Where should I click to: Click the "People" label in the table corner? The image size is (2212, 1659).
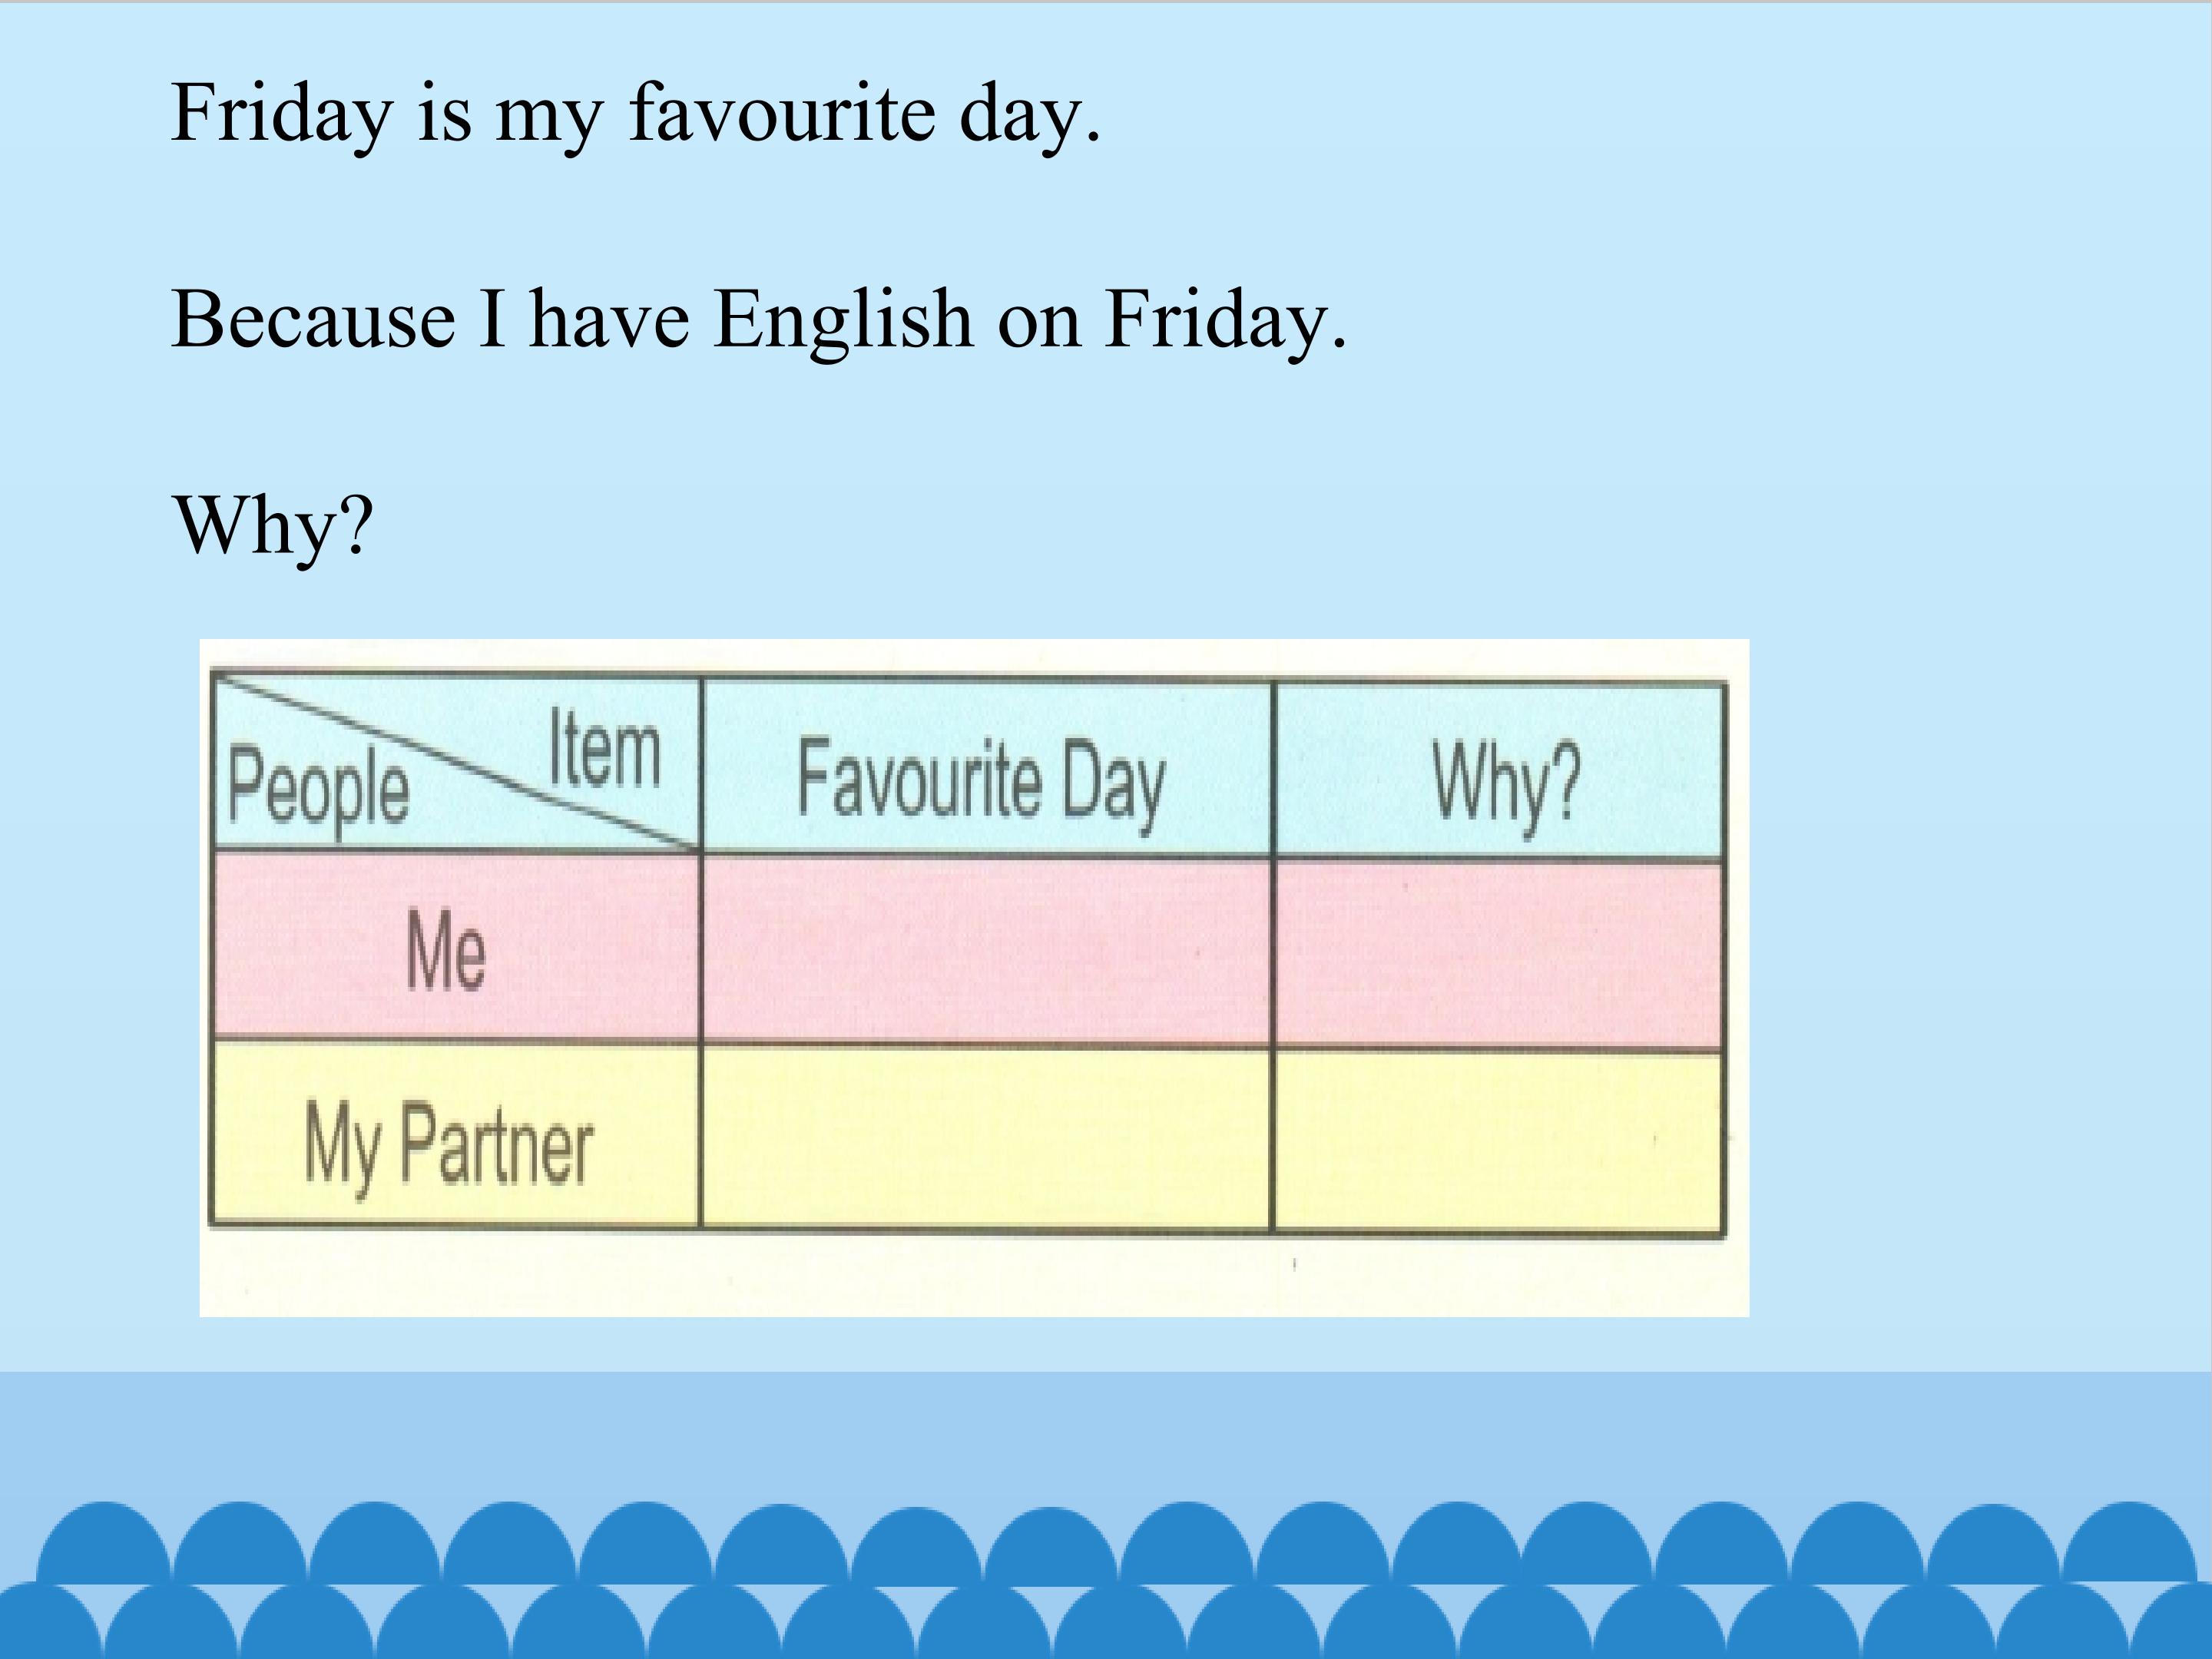(x=318, y=790)
